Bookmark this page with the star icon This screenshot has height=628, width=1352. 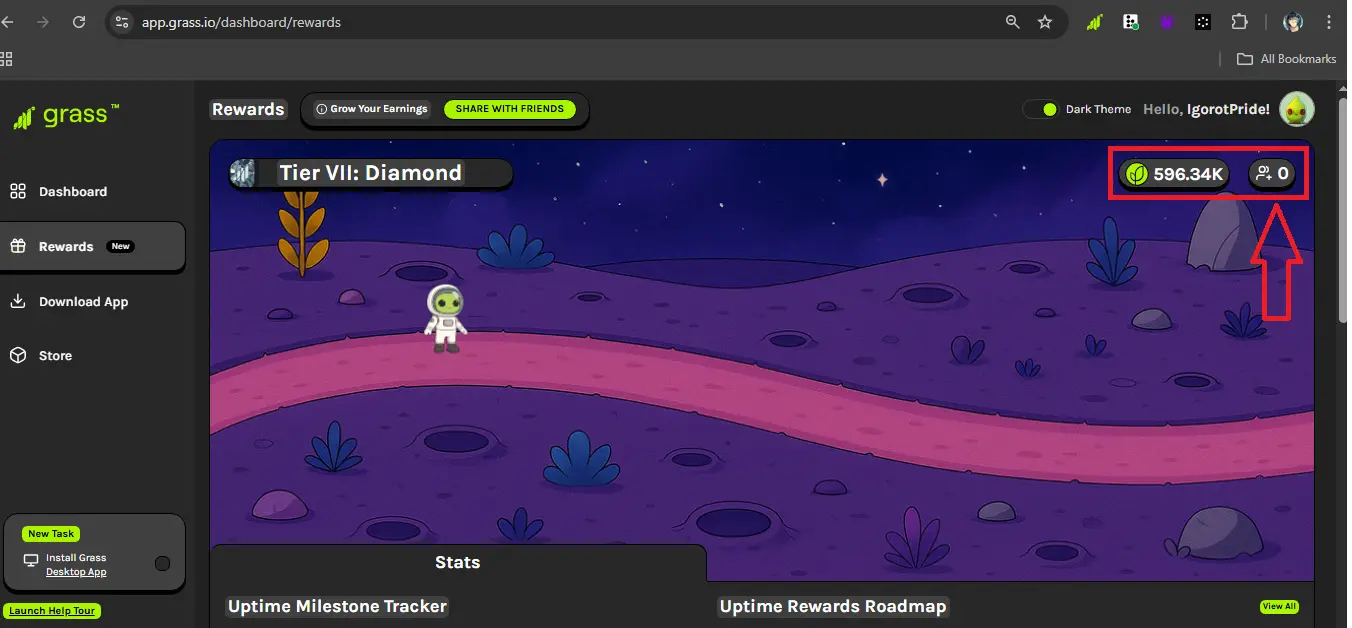(1045, 21)
